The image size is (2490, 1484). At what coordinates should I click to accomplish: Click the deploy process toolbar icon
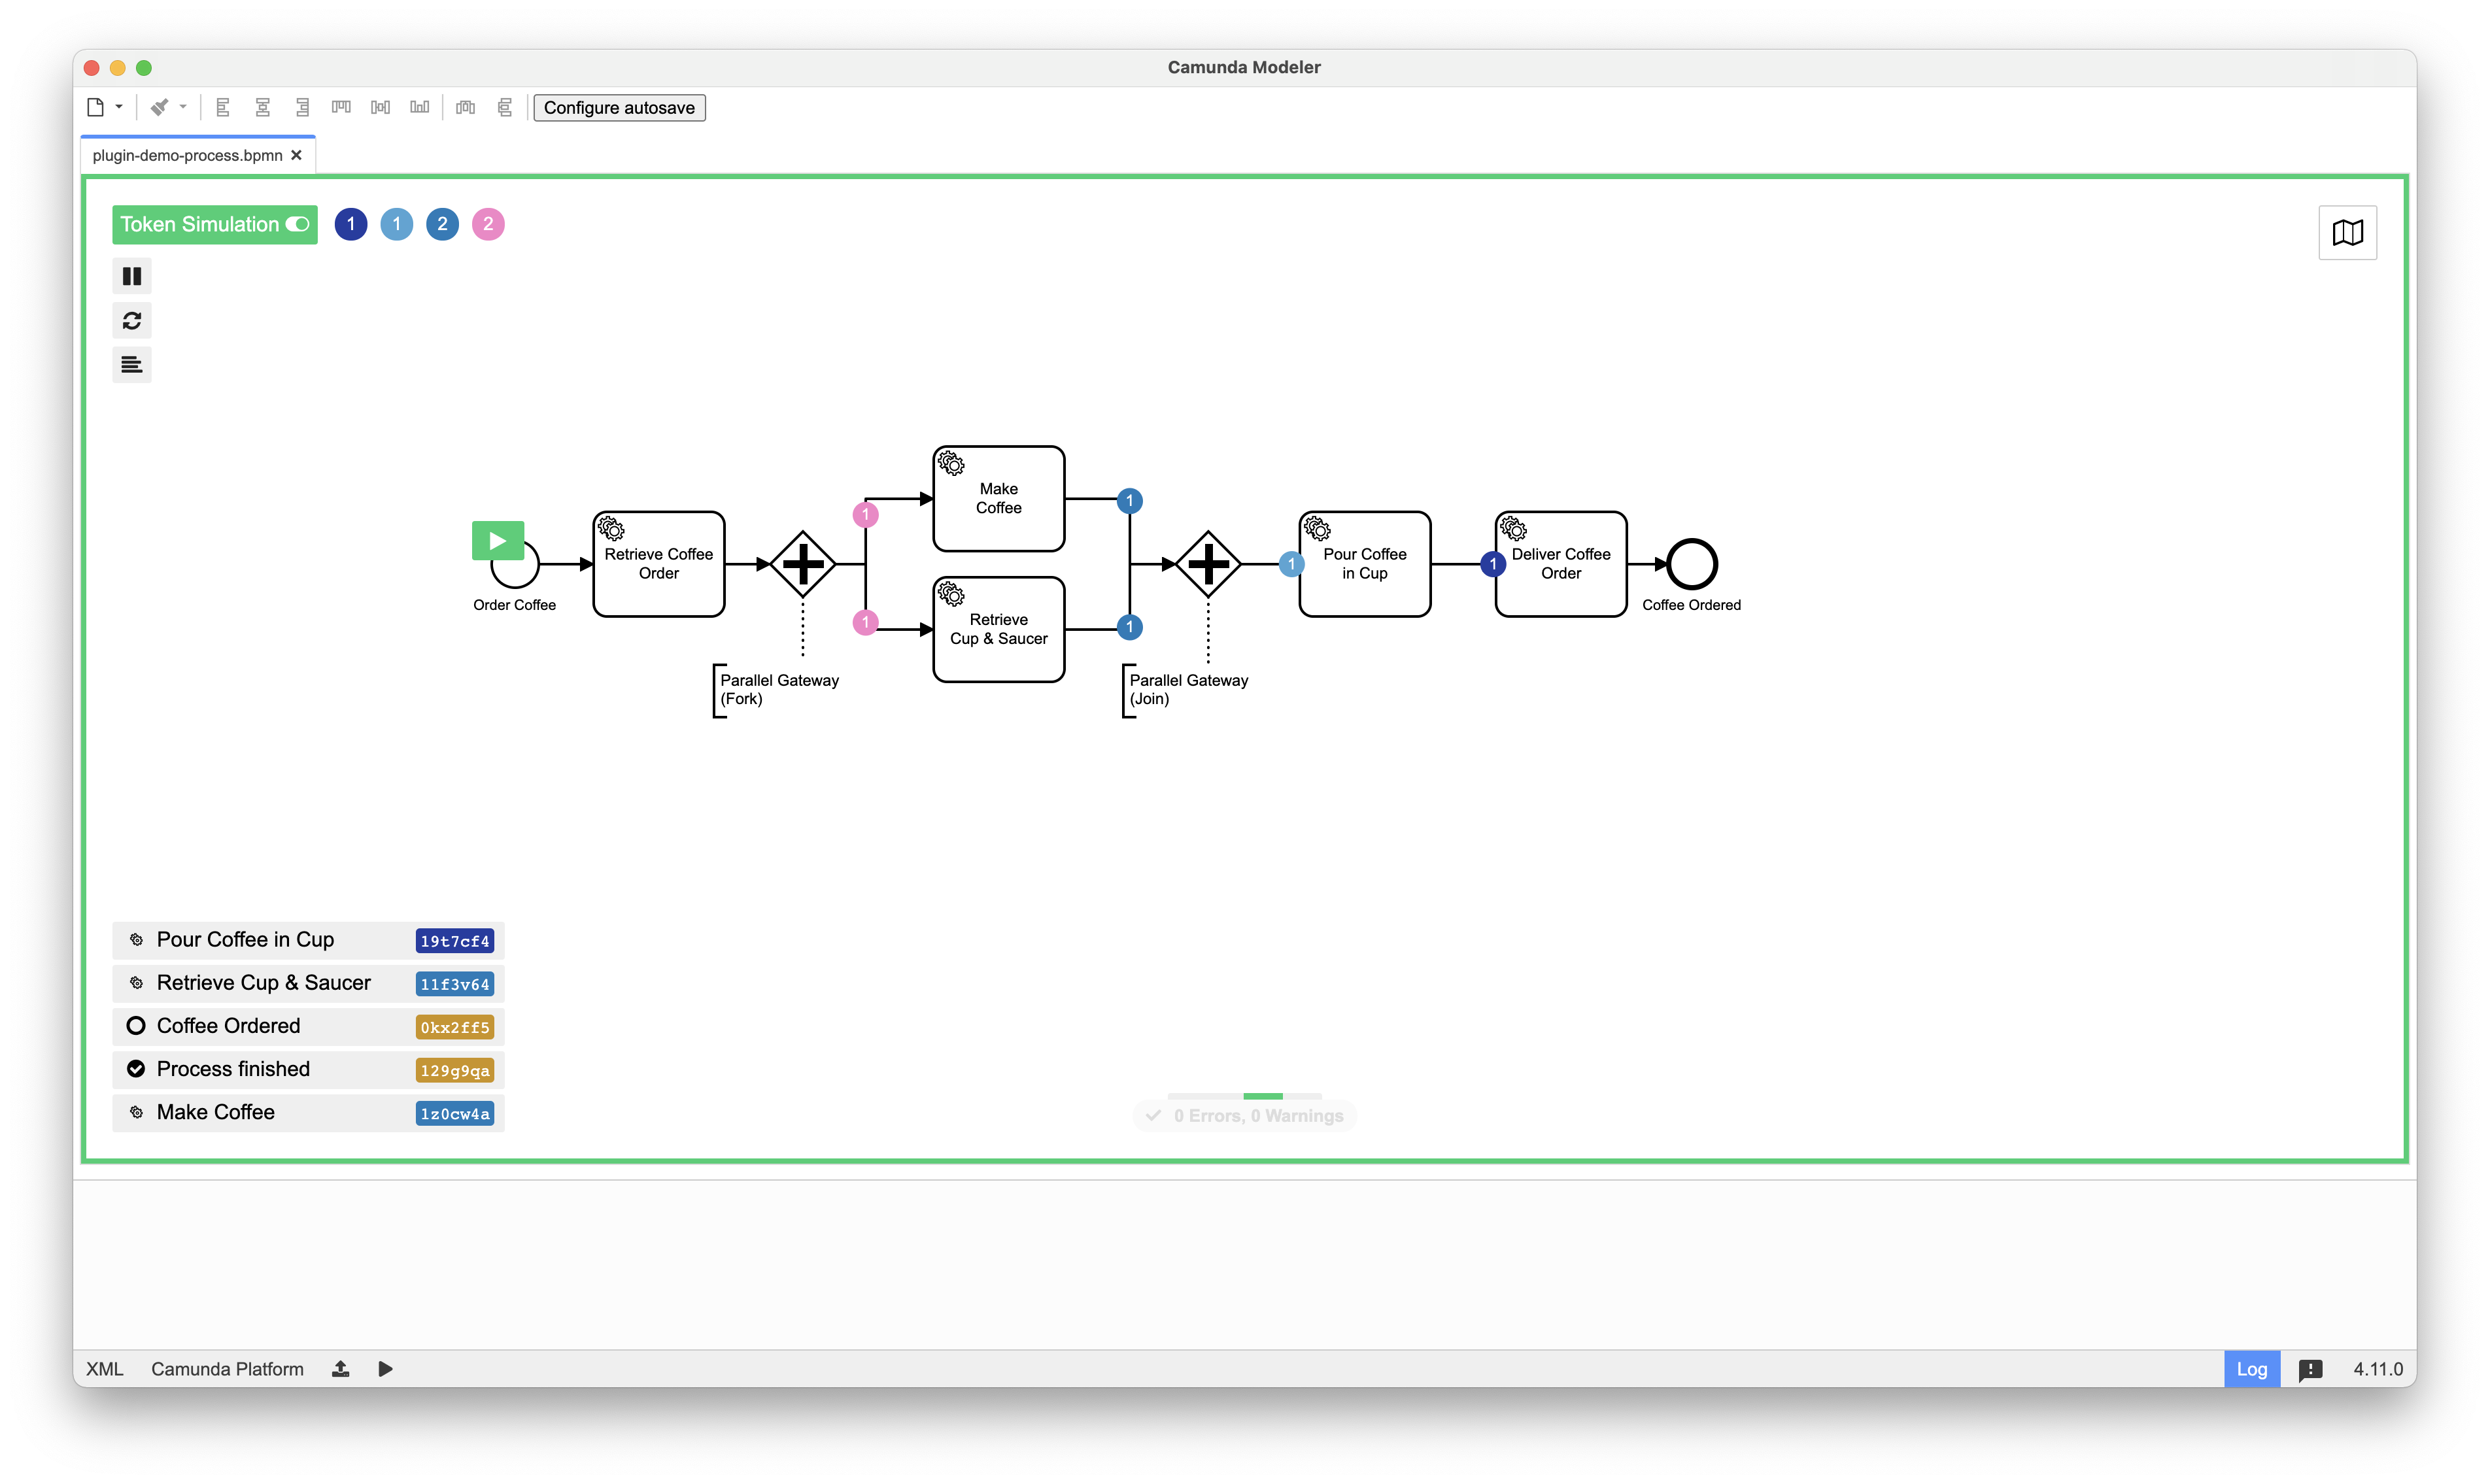tap(348, 1368)
